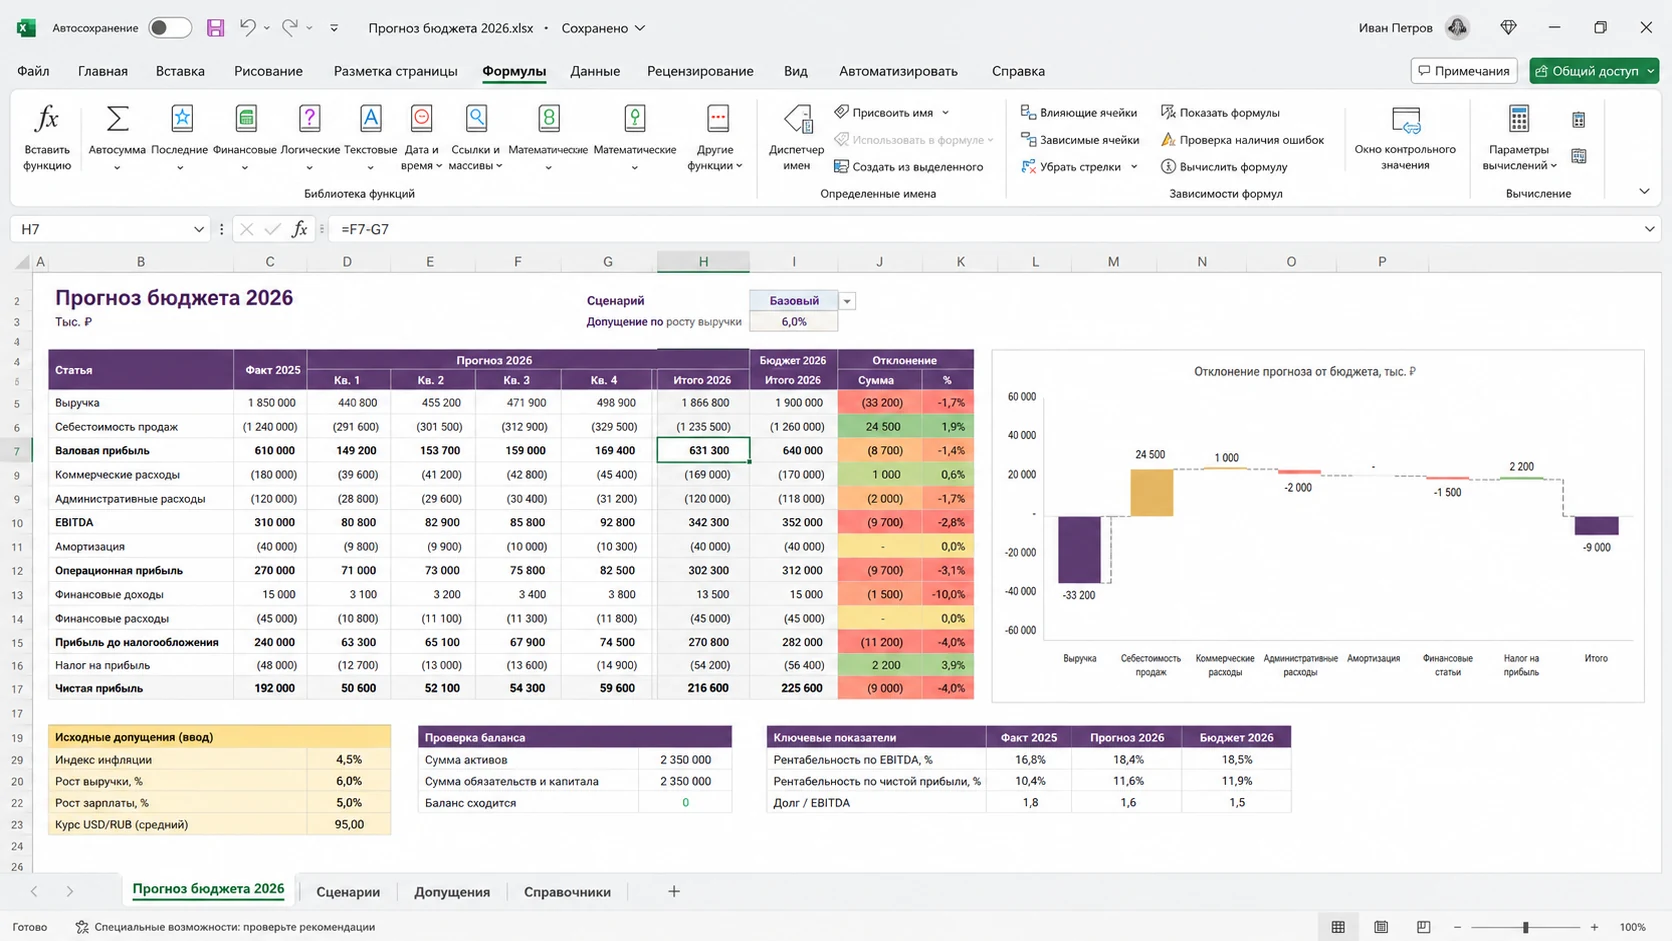This screenshot has height=941, width=1672.
Task: Toggle the Автосохранение switch
Action: coord(170,28)
